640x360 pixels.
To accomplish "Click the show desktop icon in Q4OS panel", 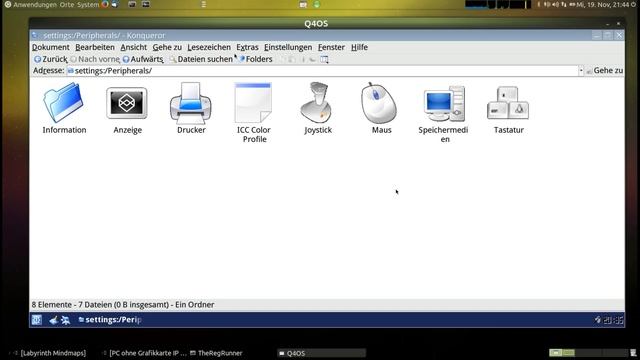I will (x=53, y=320).
